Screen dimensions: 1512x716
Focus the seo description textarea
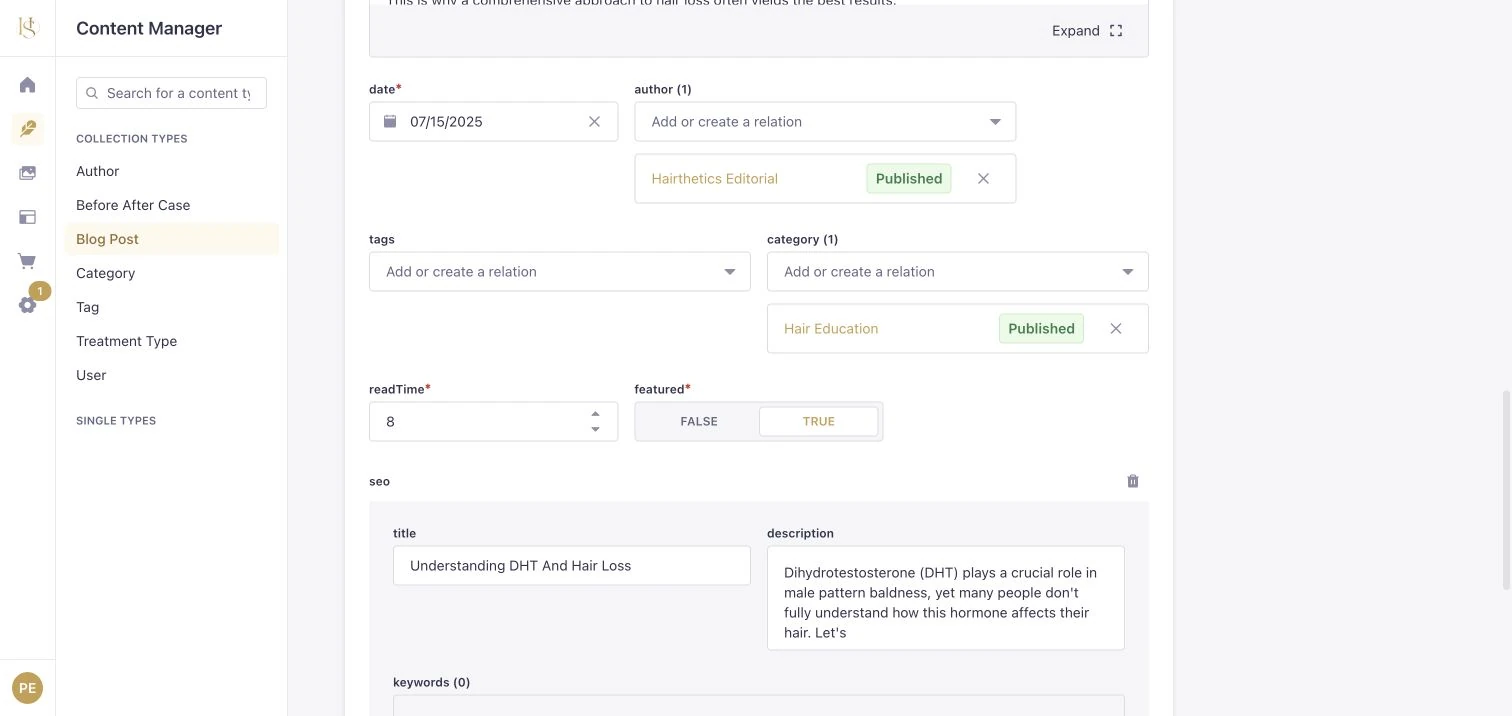click(x=945, y=597)
